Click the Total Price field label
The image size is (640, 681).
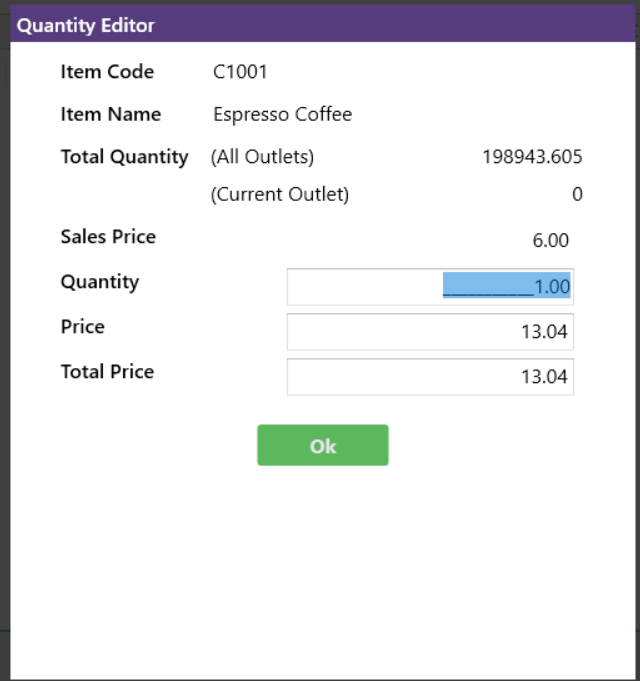[x=107, y=372]
